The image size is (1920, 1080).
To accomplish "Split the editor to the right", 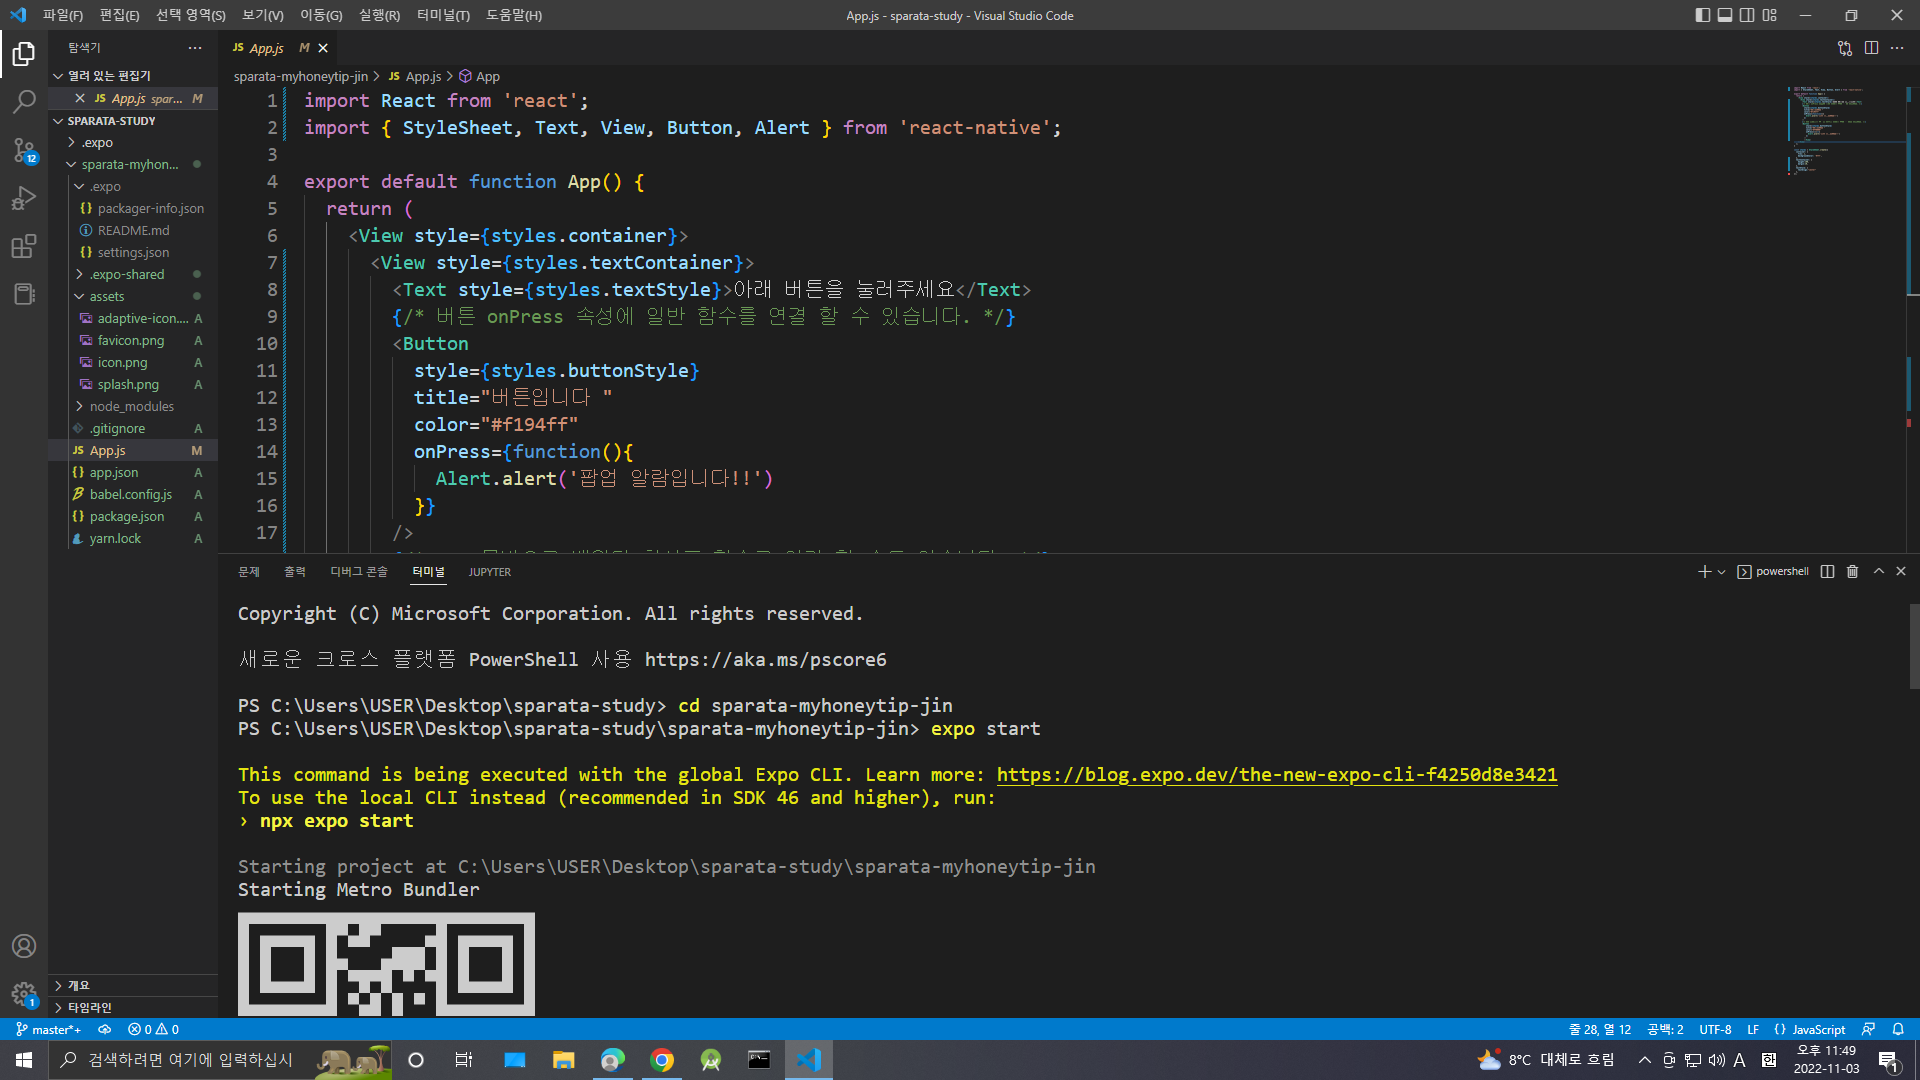I will pos(1871,48).
